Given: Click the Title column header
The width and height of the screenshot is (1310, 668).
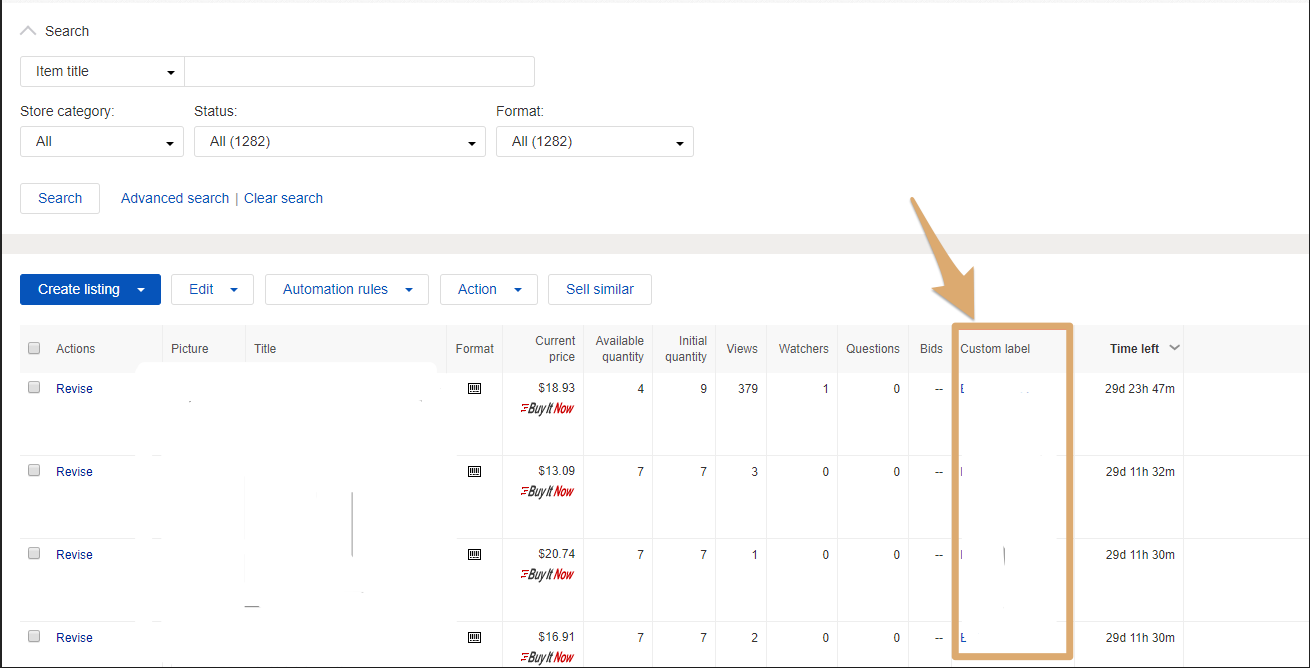Looking at the screenshot, I should [x=265, y=349].
